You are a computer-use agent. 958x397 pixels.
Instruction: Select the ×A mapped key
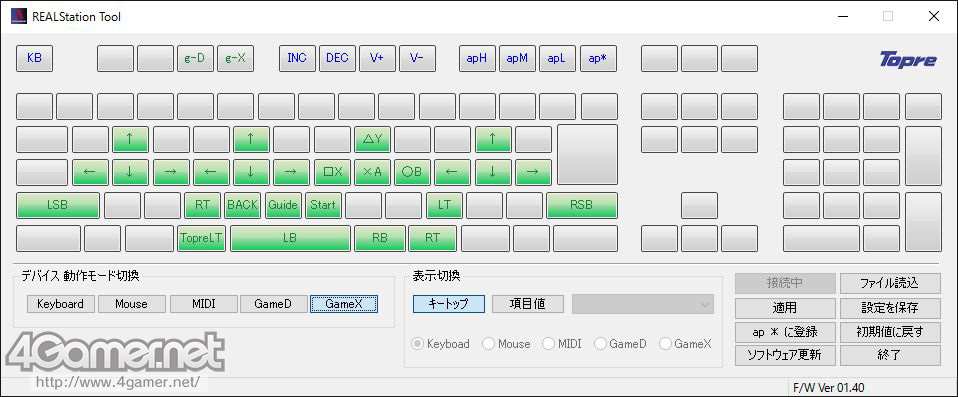coord(372,172)
